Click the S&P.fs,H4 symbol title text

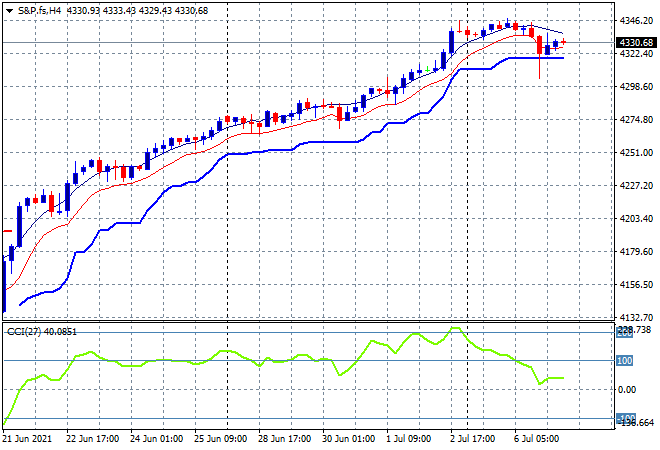(x=40, y=11)
